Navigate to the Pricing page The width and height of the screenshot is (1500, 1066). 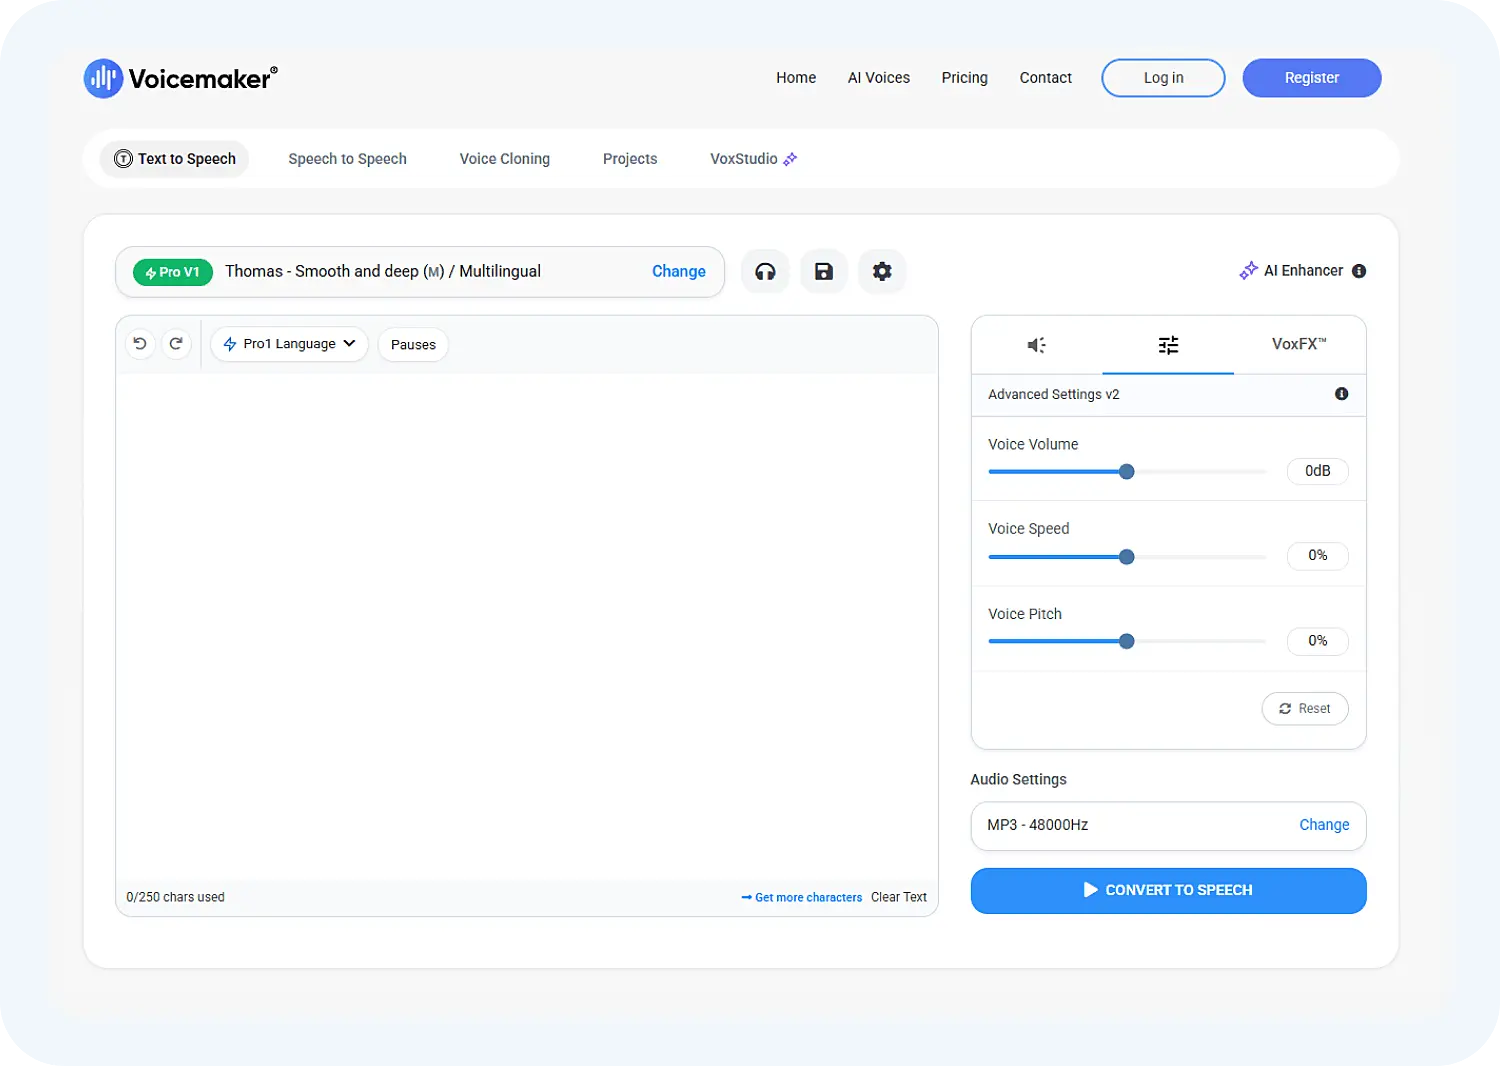[x=963, y=77]
